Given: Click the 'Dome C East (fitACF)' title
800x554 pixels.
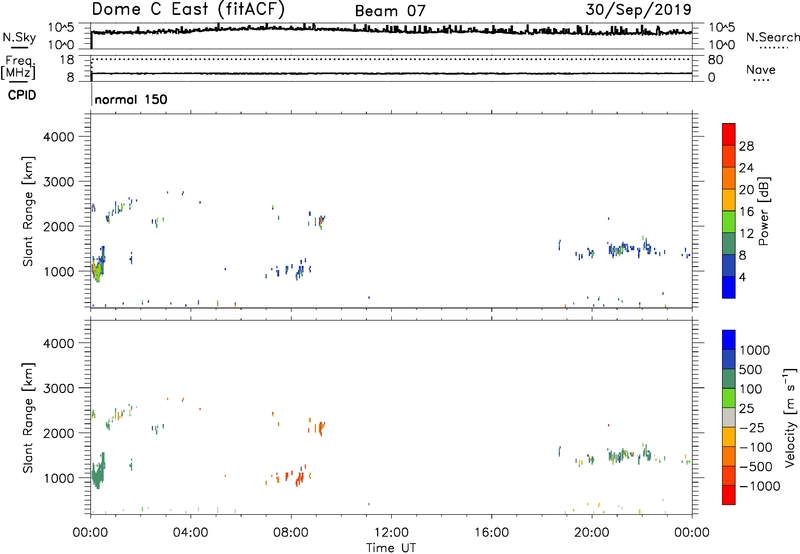Looking at the screenshot, I should (x=188, y=9).
